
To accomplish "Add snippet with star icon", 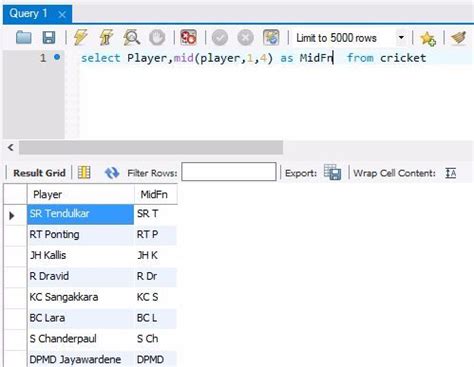I will (428, 38).
